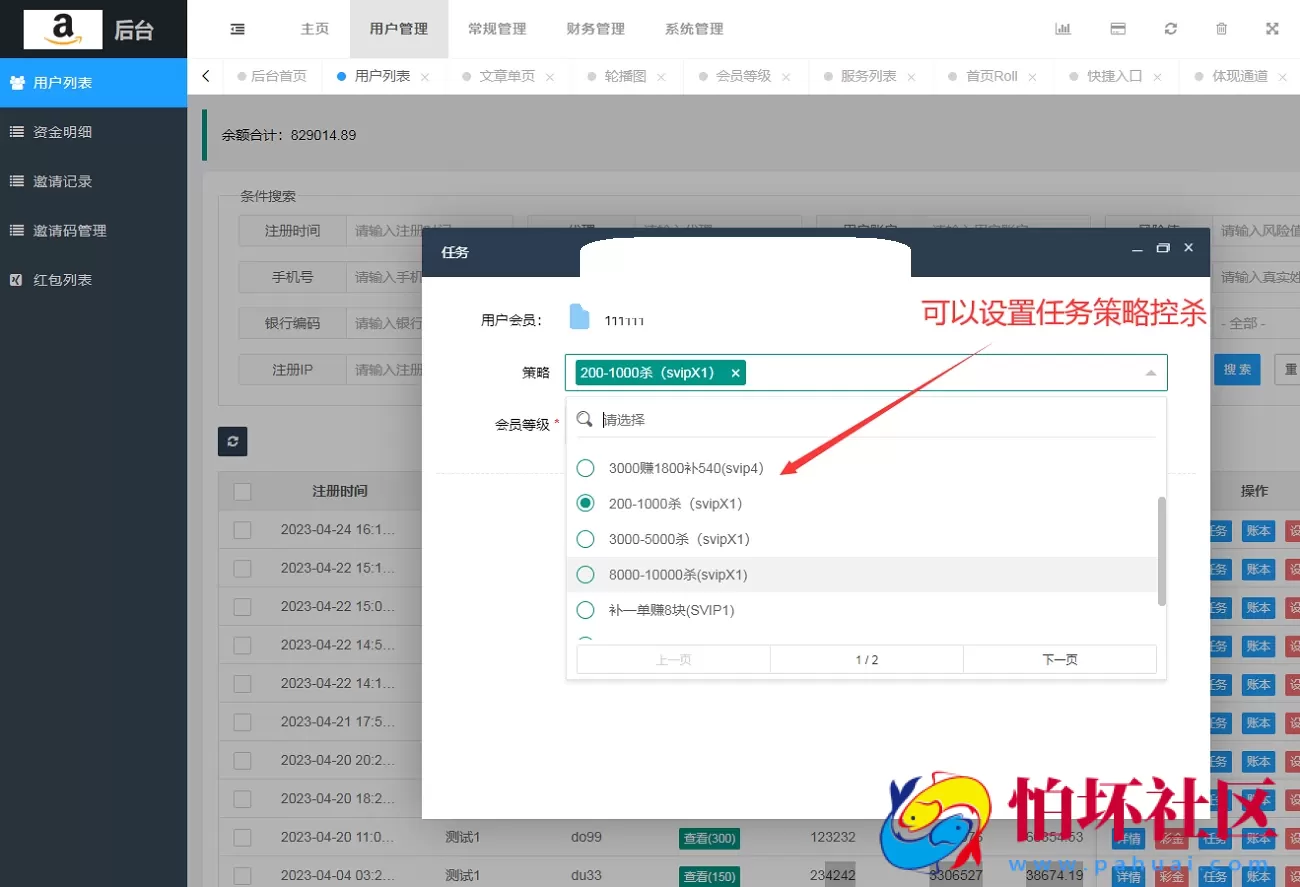
Task: Click the bank card icon in top toolbar
Action: click(x=1117, y=28)
